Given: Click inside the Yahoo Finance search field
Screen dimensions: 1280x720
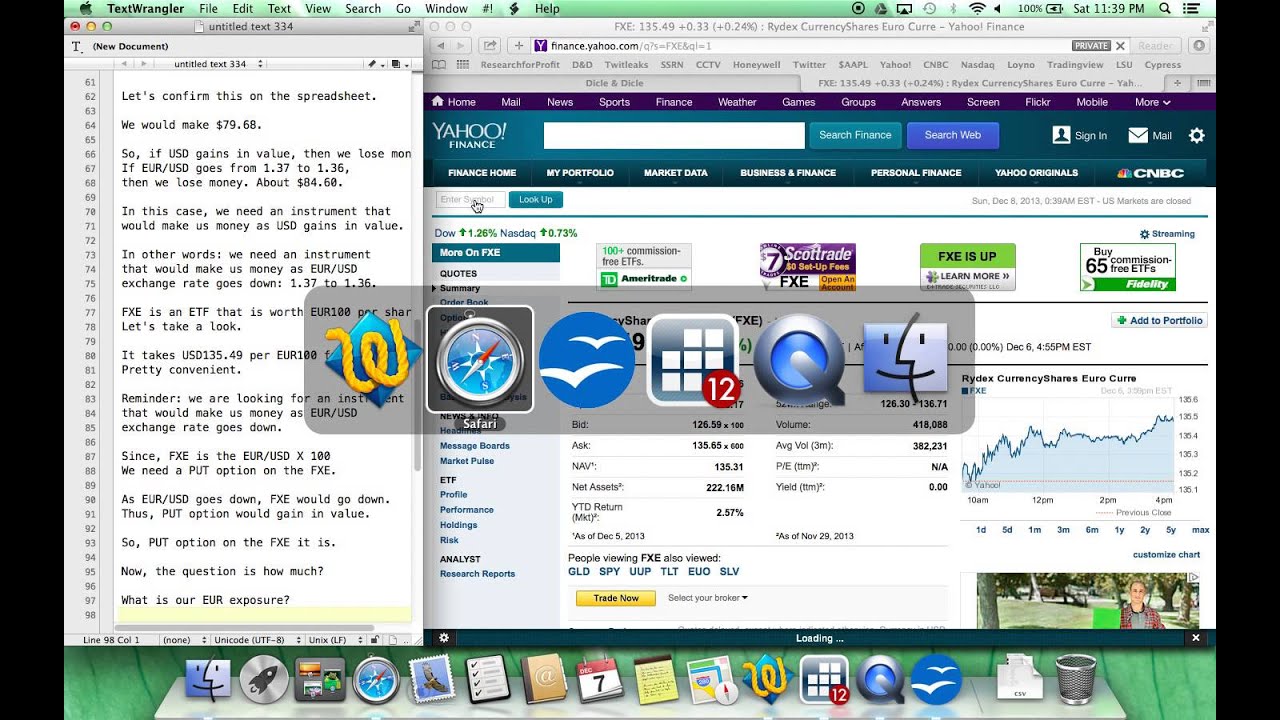Looking at the screenshot, I should click(674, 135).
